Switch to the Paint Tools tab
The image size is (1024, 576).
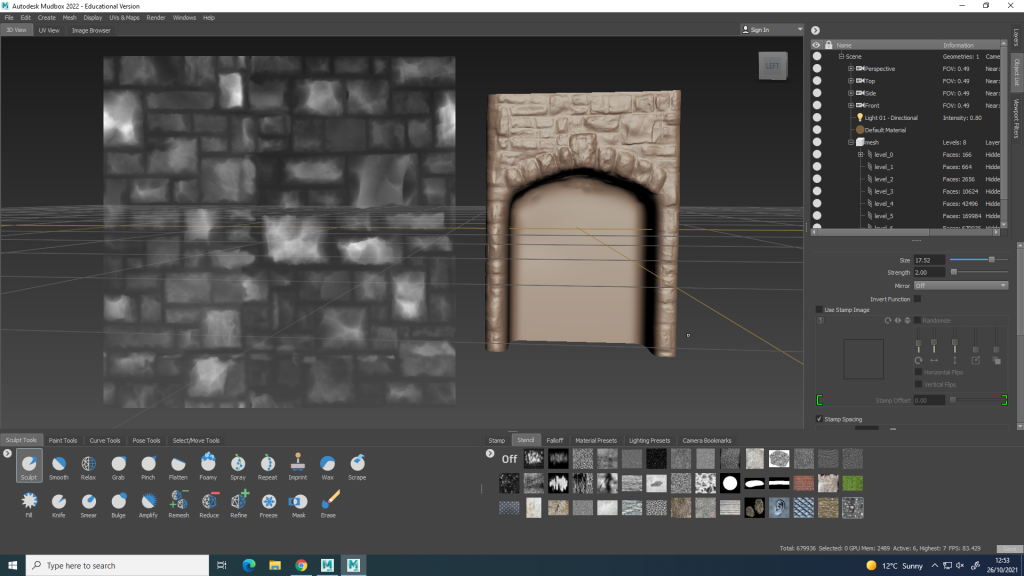point(63,440)
